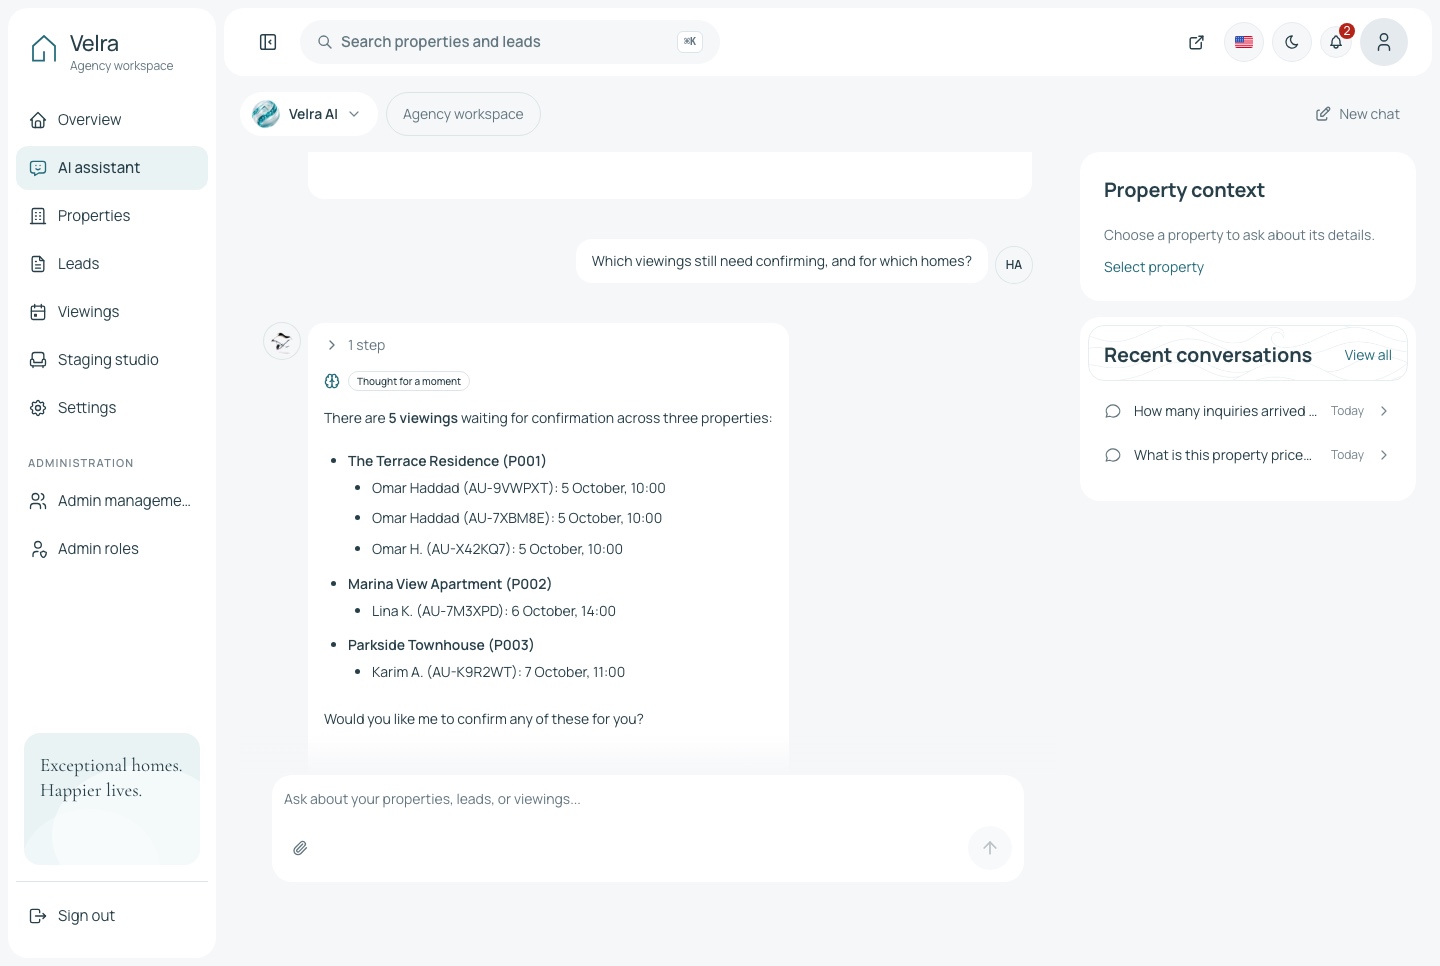Open the user profile avatar button
This screenshot has height=966, width=1440.
pos(1384,42)
